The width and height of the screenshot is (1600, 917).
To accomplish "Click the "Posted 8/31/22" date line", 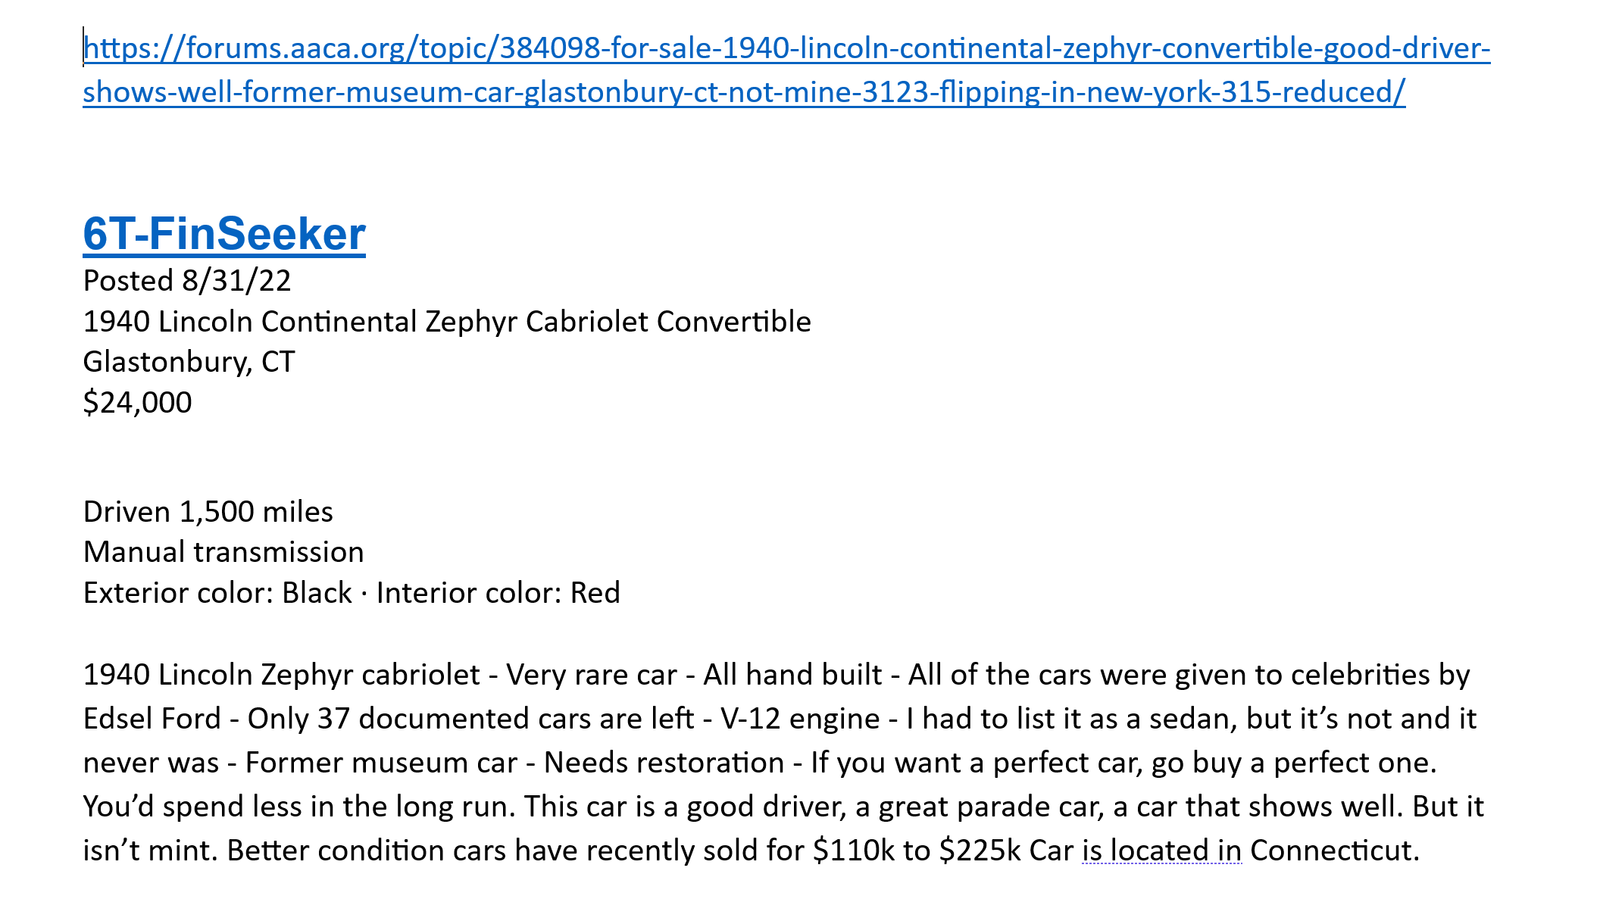I will 187,281.
